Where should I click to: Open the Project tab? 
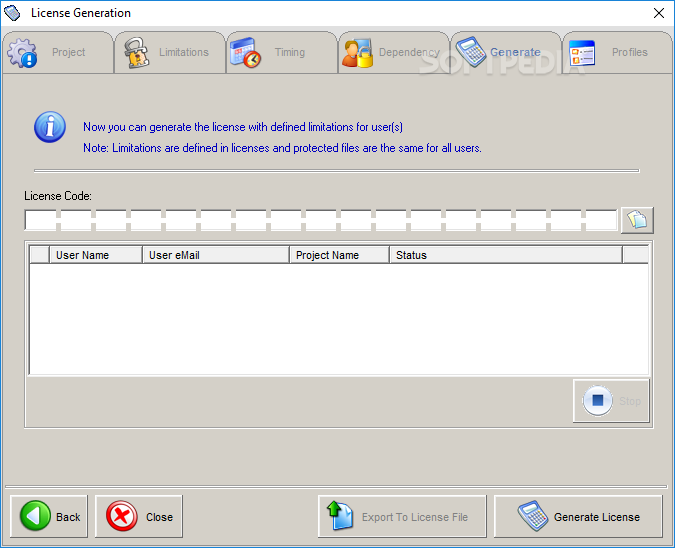[x=58, y=52]
